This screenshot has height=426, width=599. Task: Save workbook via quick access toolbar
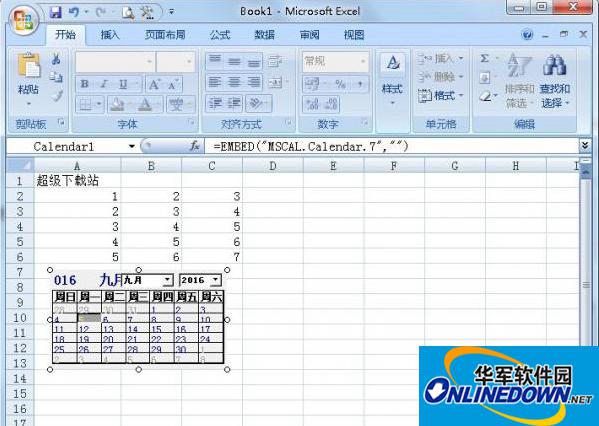tap(56, 13)
